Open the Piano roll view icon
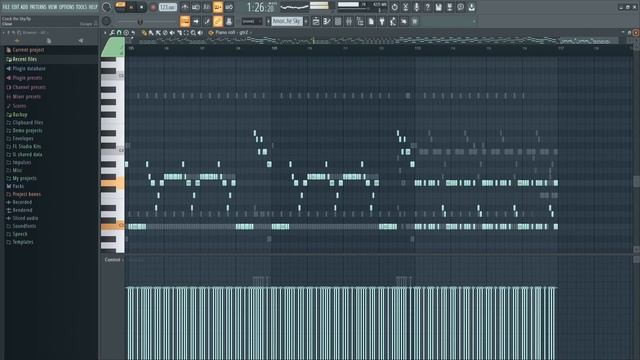The width and height of the screenshot is (640, 360). [x=327, y=21]
